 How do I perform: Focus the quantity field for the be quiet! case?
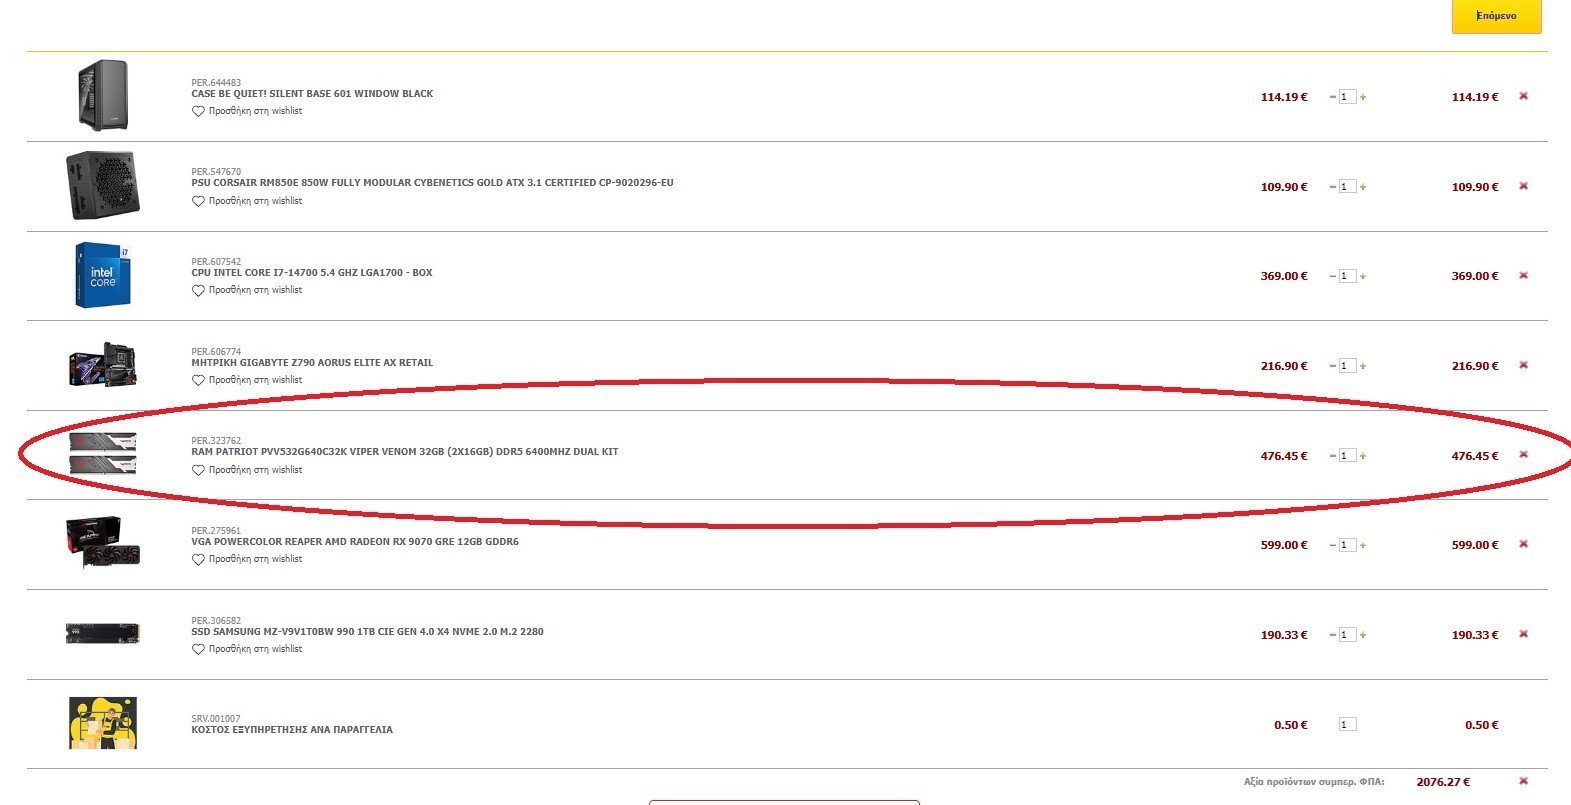click(1348, 97)
